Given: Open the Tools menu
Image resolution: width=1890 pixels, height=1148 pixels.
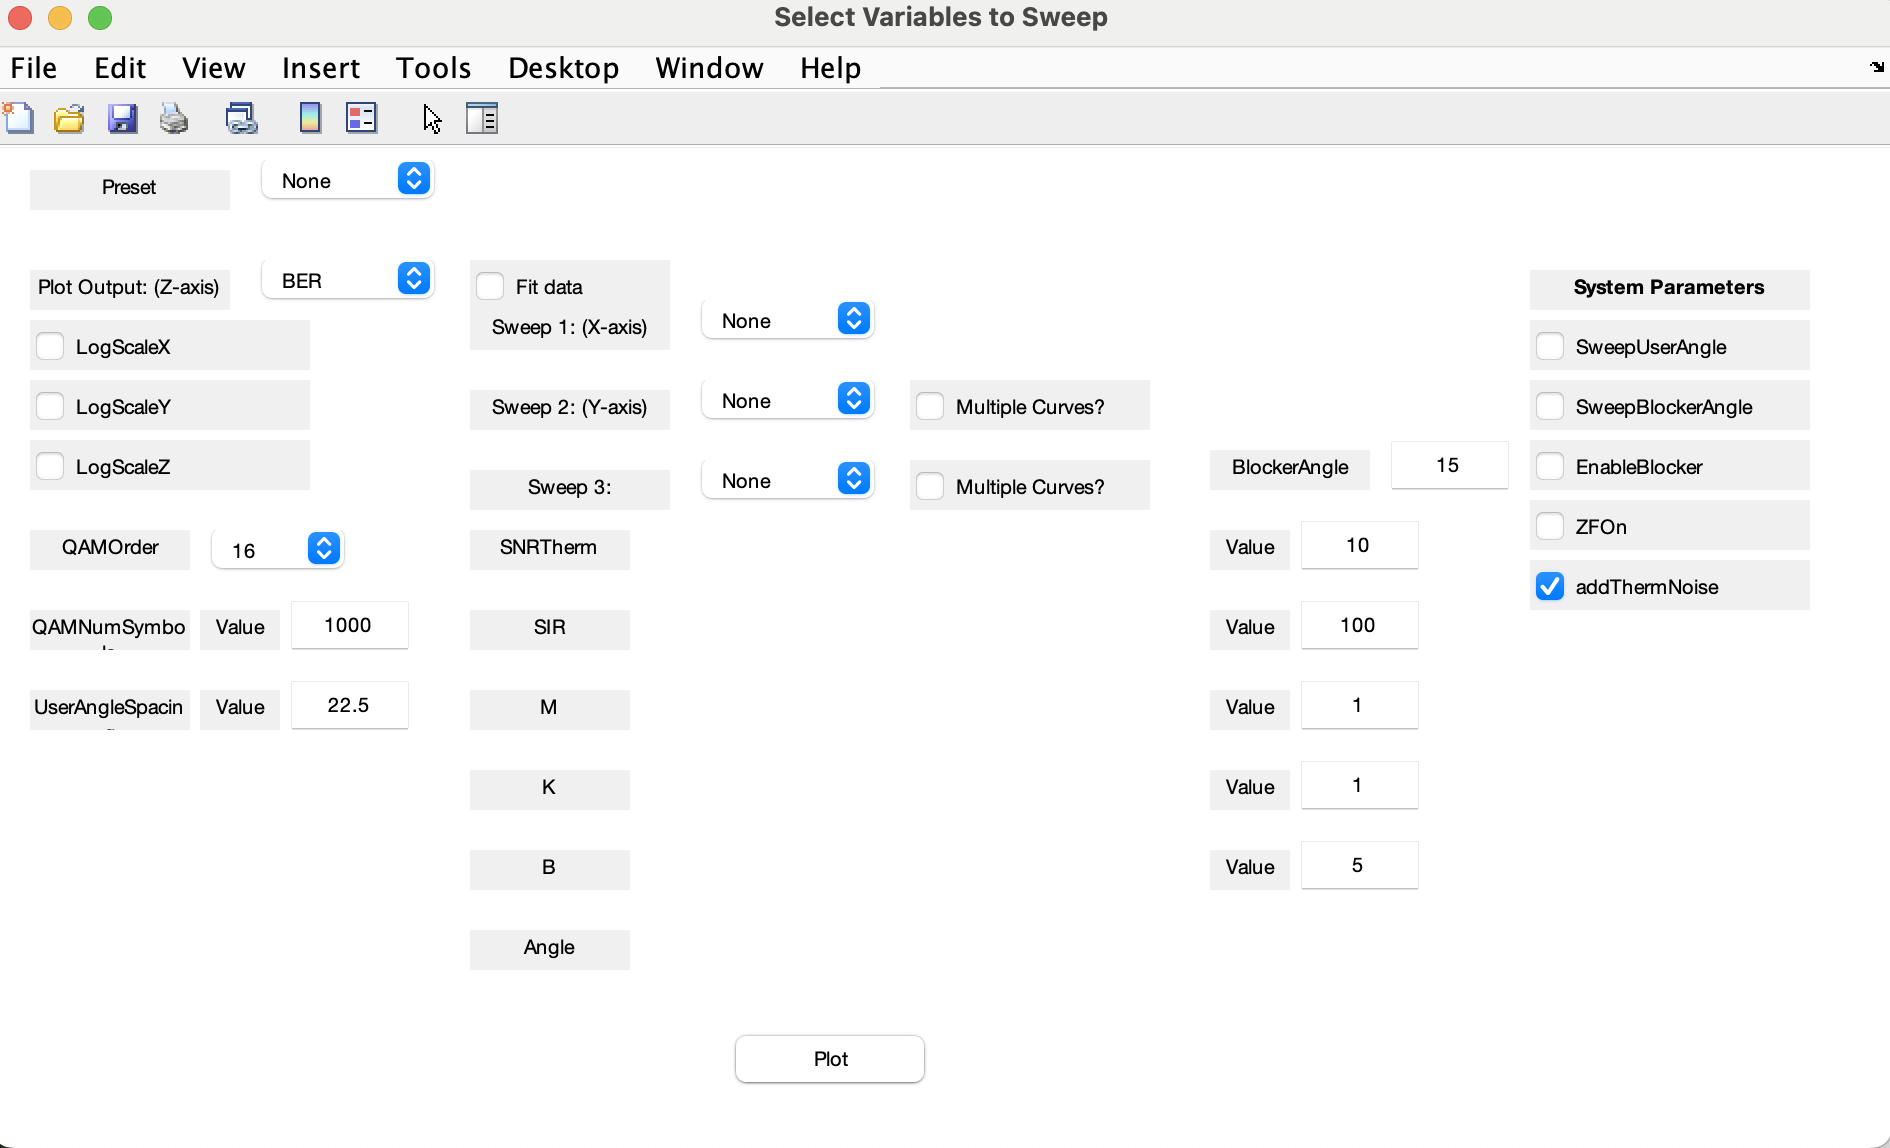Looking at the screenshot, I should 433,68.
